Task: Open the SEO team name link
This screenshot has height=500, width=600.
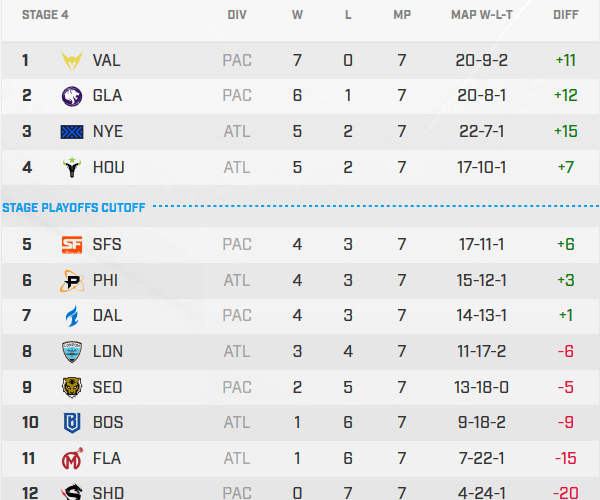Action: (x=107, y=387)
